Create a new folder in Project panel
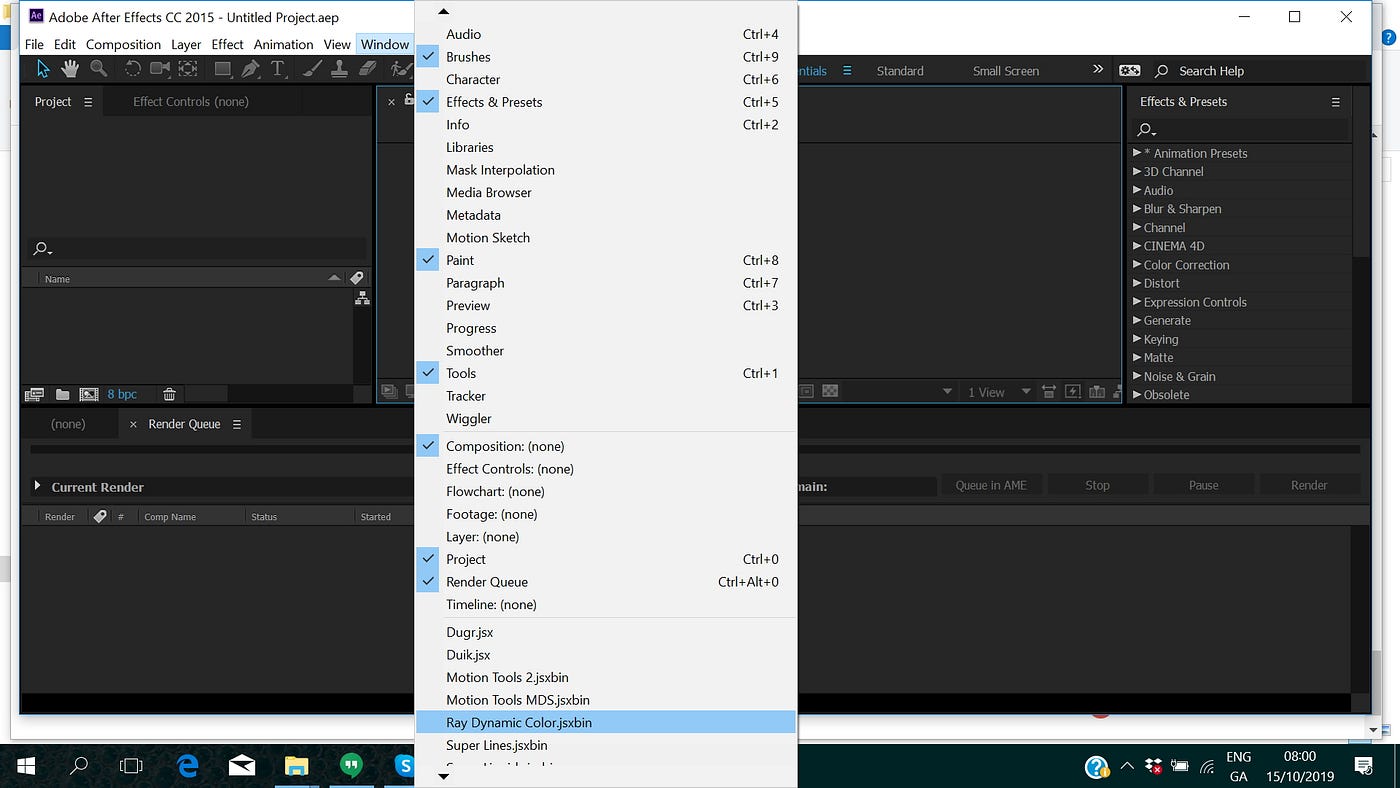The width and height of the screenshot is (1400, 788). click(62, 394)
